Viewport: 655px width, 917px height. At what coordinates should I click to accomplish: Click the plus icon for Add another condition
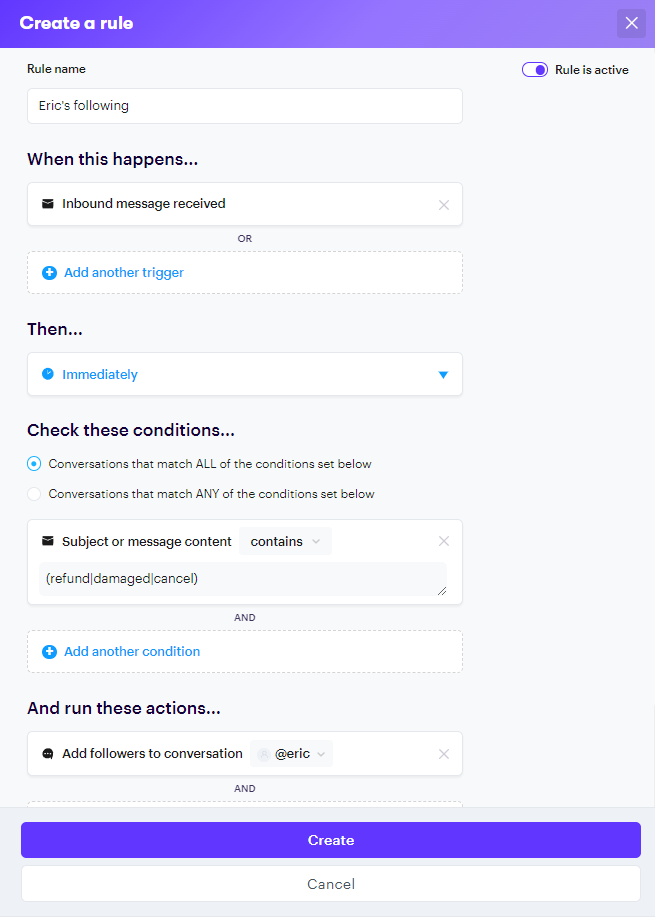pos(49,651)
